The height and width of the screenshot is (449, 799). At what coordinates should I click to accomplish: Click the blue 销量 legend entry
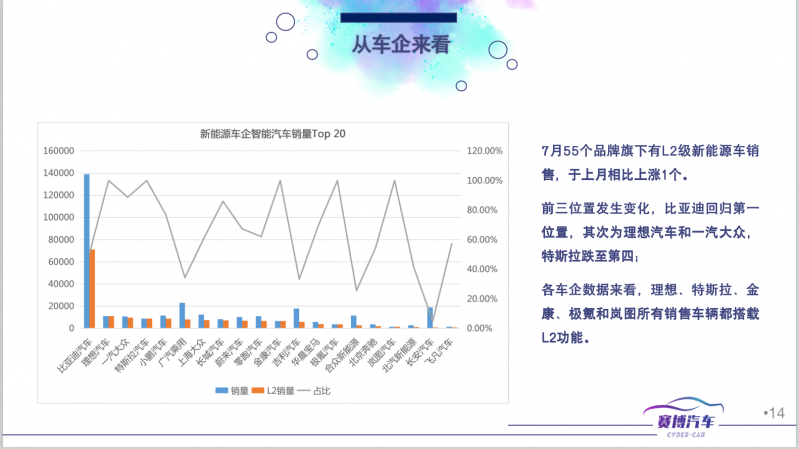tap(232, 391)
